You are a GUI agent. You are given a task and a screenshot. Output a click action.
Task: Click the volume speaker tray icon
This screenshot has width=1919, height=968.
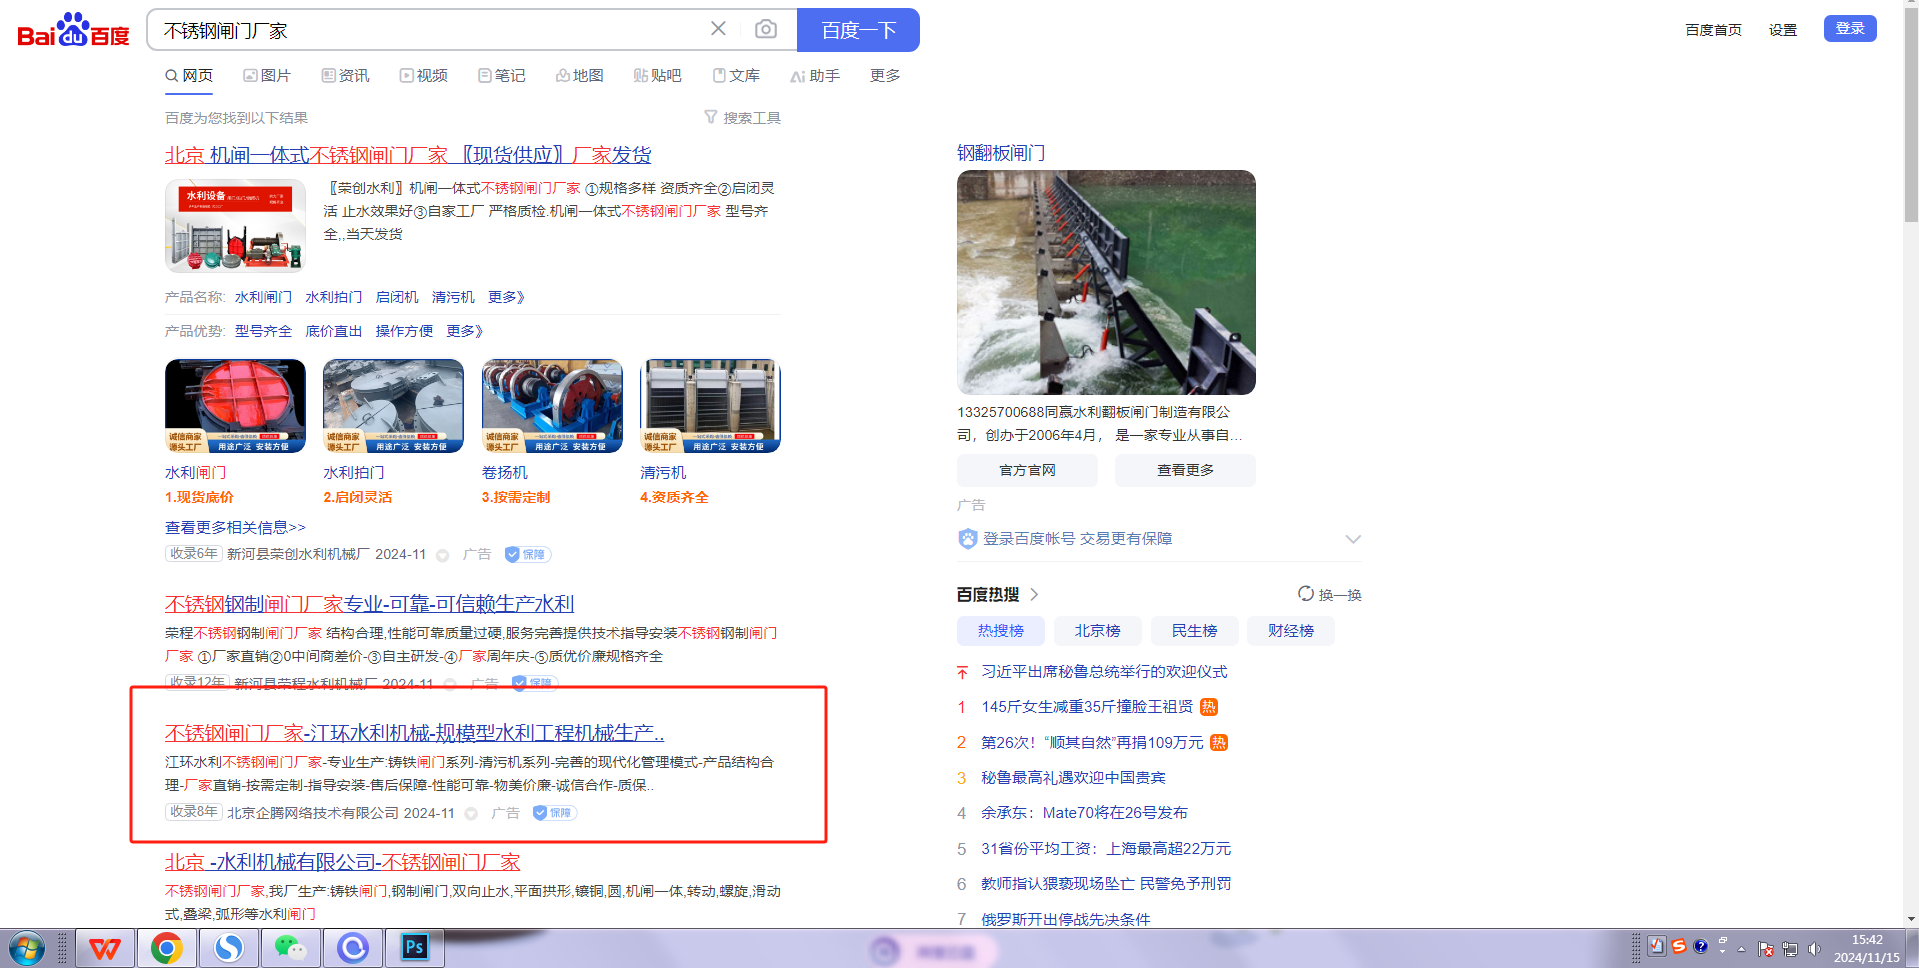tap(1815, 949)
